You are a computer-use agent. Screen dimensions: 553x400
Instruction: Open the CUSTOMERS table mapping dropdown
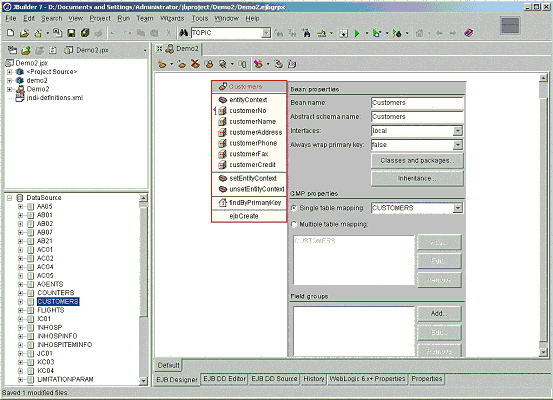click(457, 208)
